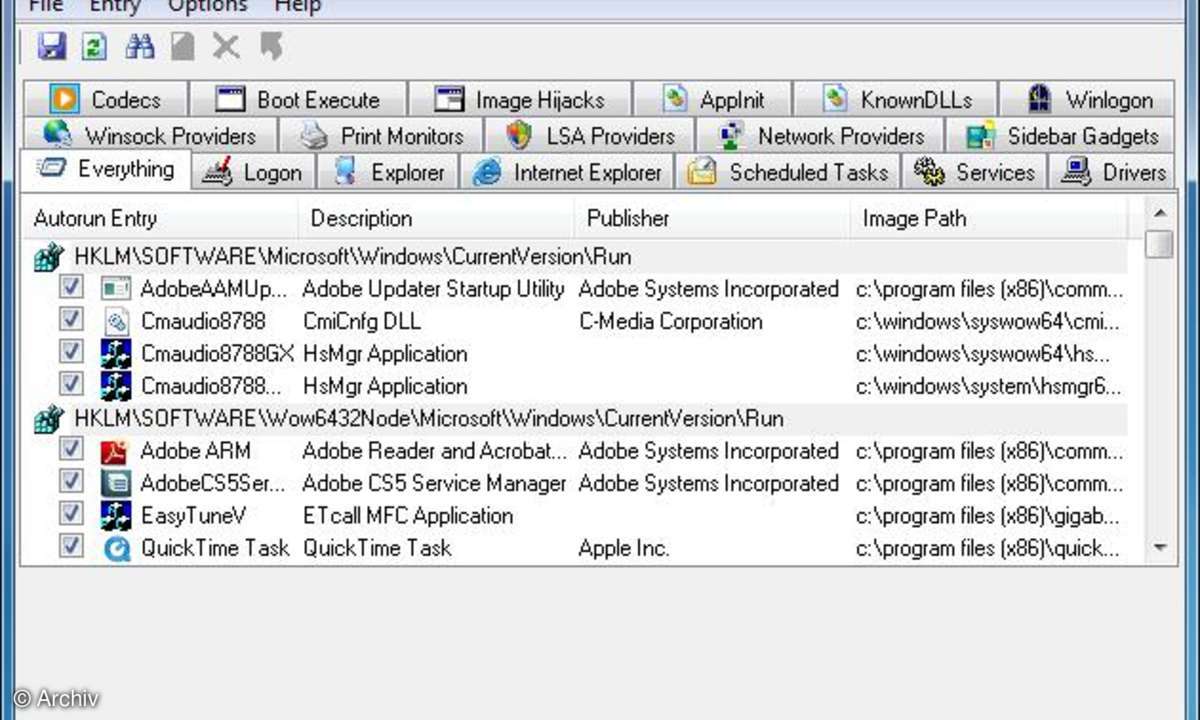This screenshot has width=1200, height=720.
Task: Click the "Adobe CS5 Service Manager" description
Action: click(x=434, y=483)
